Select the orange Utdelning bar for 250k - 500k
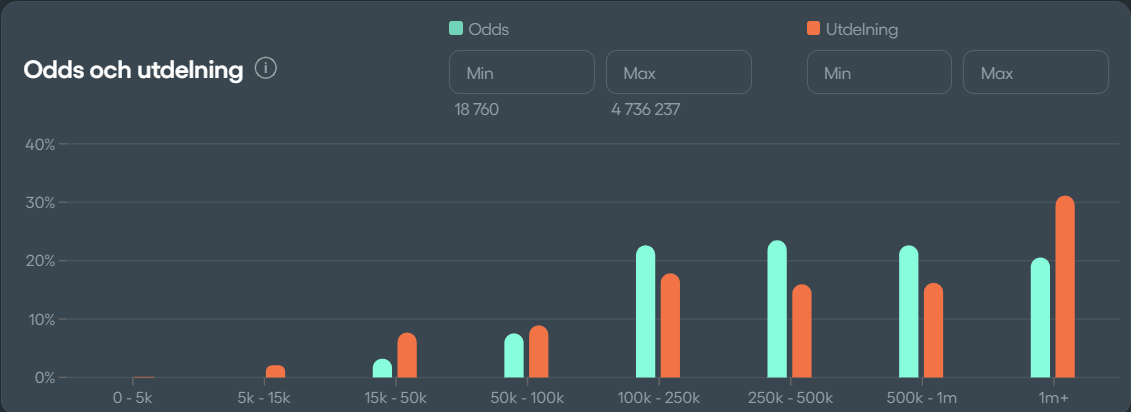 pyautogui.click(x=802, y=332)
